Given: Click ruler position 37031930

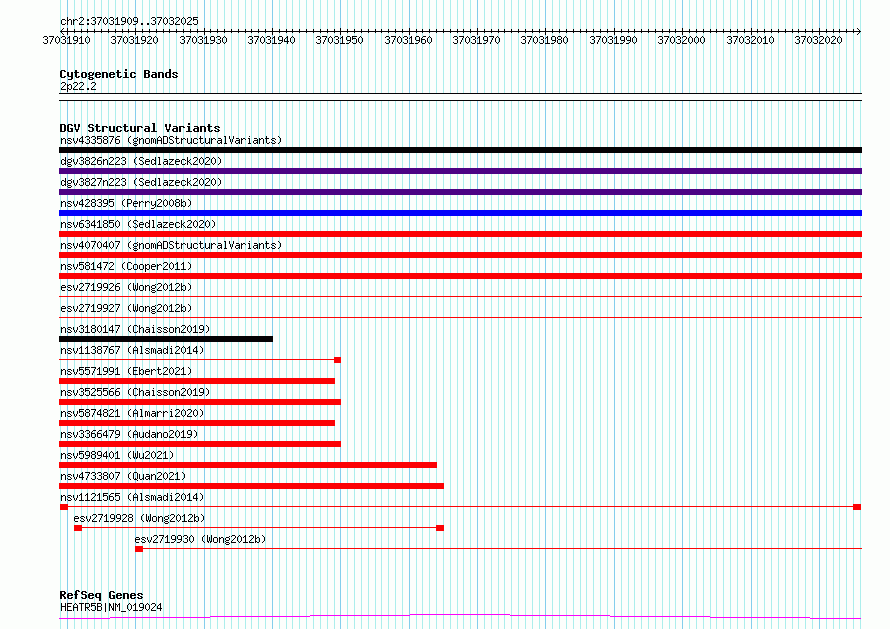Looking at the screenshot, I should [x=203, y=40].
